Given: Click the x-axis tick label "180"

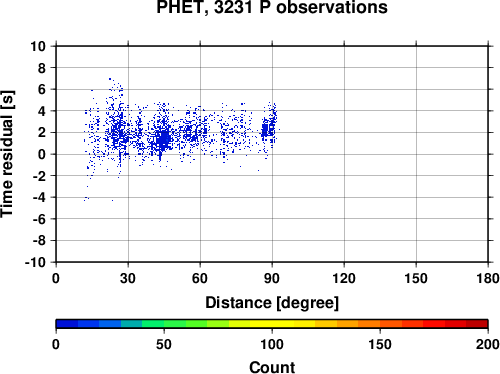Looking at the screenshot, I should click(488, 278).
